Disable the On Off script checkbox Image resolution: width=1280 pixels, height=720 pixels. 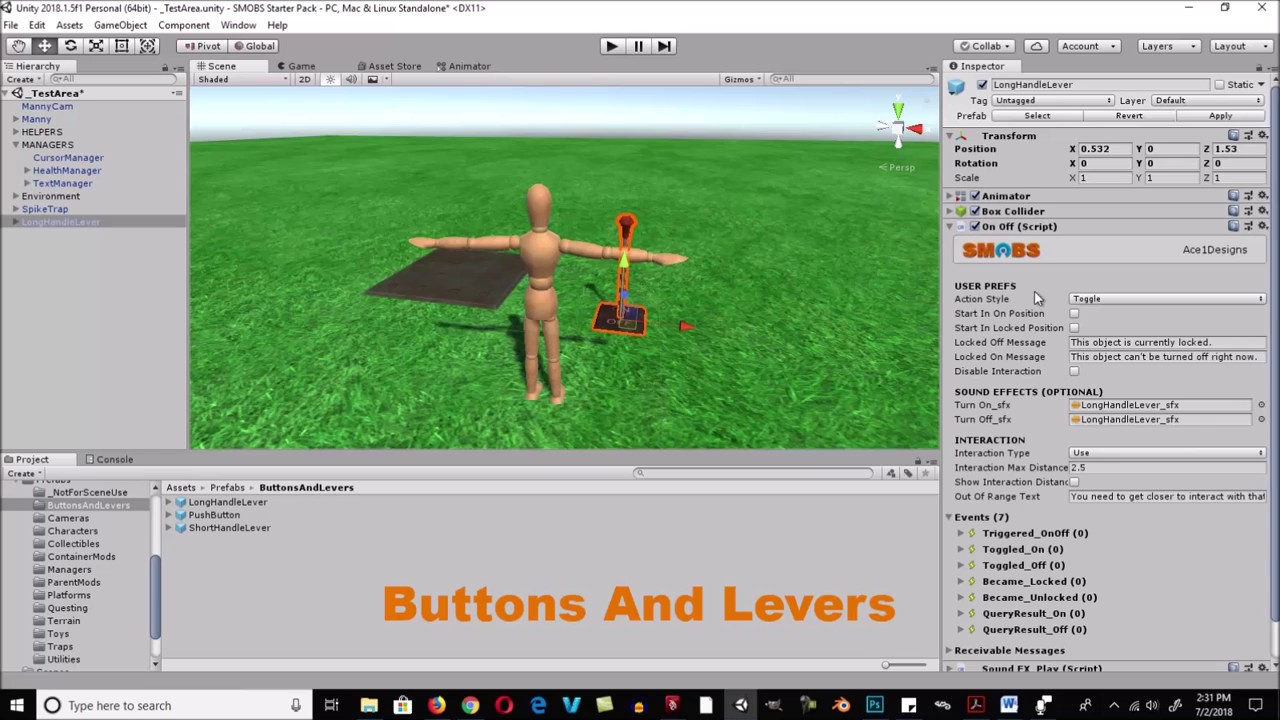point(975,226)
